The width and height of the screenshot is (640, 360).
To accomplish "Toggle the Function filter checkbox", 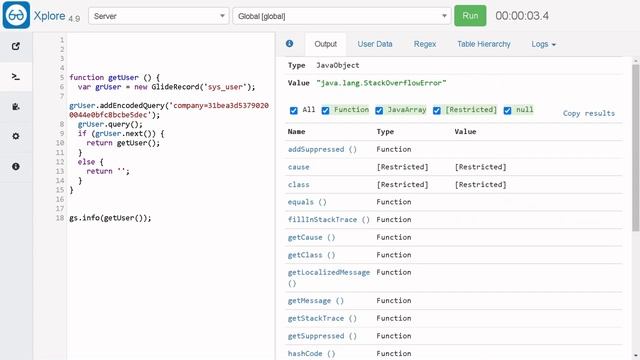I will coord(325,111).
